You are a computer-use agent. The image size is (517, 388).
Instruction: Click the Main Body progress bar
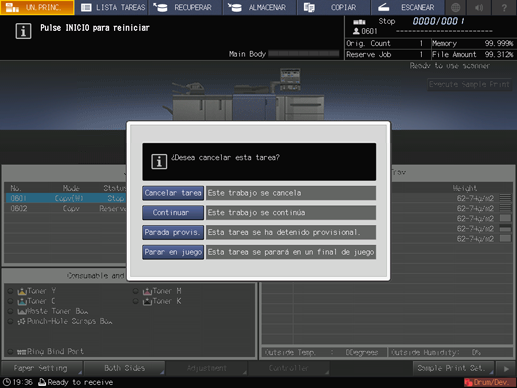tap(304, 54)
